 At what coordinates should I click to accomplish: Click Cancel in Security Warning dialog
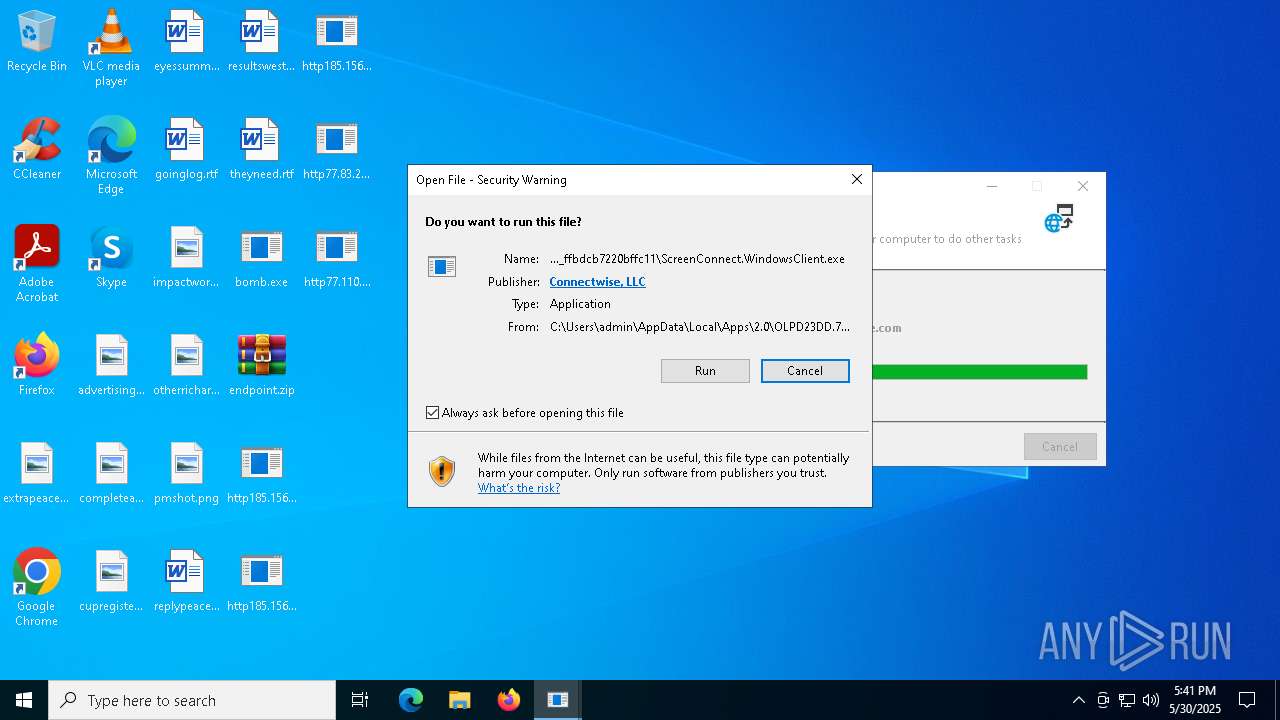pyautogui.click(x=805, y=371)
